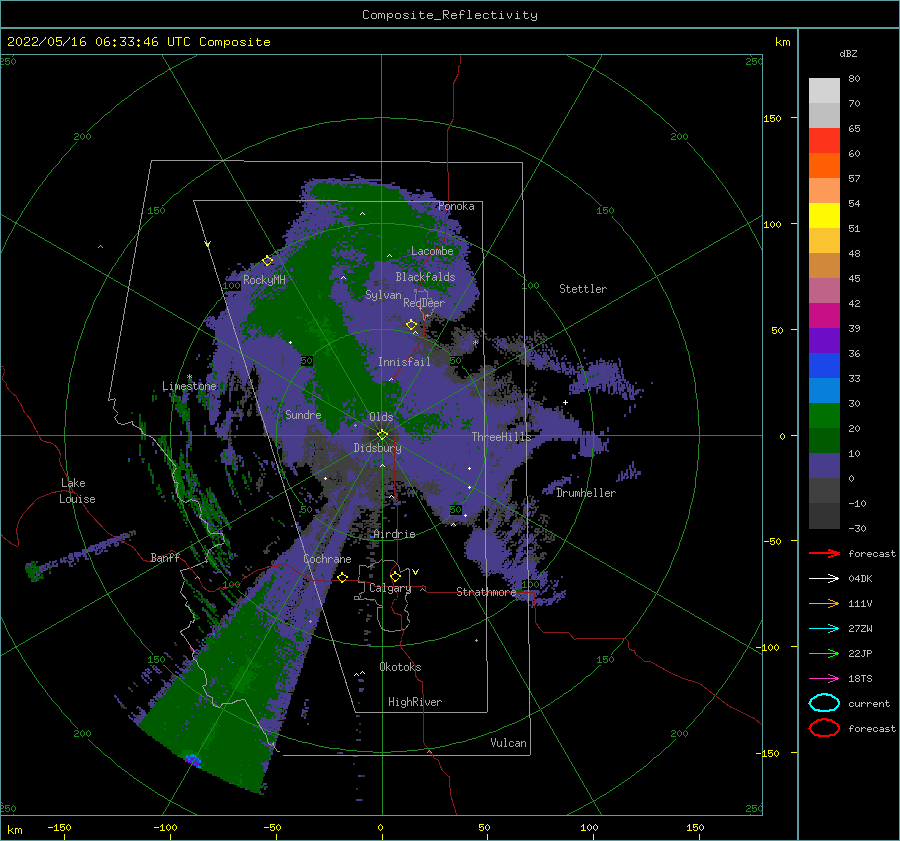The image size is (900, 841).
Task: Click the Banff town label
Action: tap(165, 557)
